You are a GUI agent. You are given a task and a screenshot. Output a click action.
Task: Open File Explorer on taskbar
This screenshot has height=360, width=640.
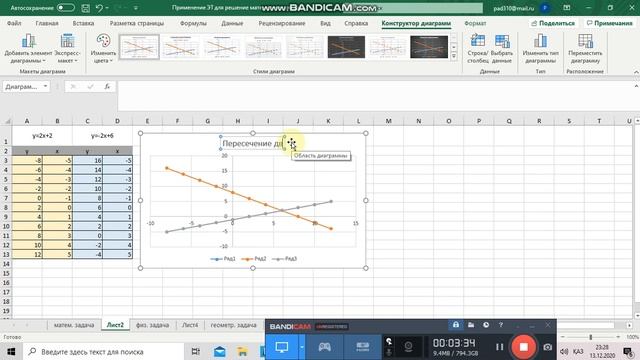click(x=242, y=351)
